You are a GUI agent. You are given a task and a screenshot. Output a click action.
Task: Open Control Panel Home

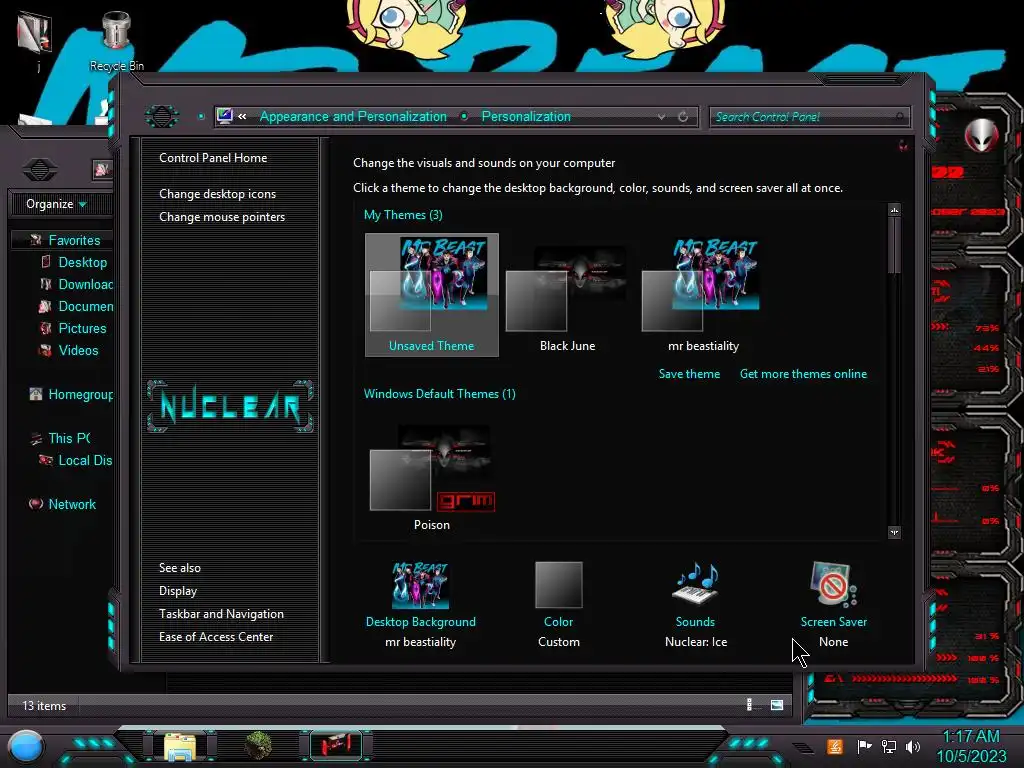pyautogui.click(x=213, y=157)
